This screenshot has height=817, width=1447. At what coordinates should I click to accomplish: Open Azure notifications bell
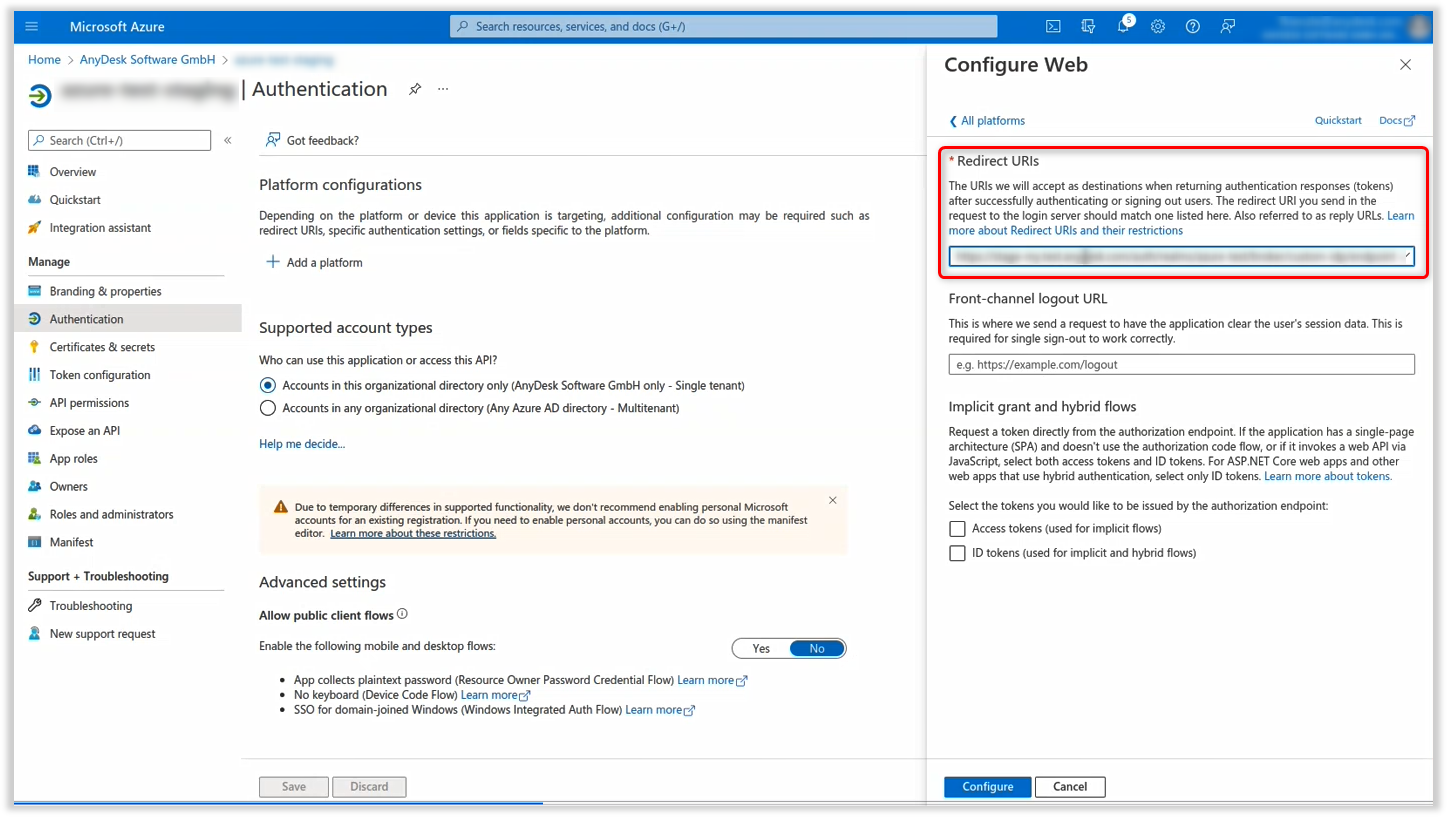(x=1122, y=26)
